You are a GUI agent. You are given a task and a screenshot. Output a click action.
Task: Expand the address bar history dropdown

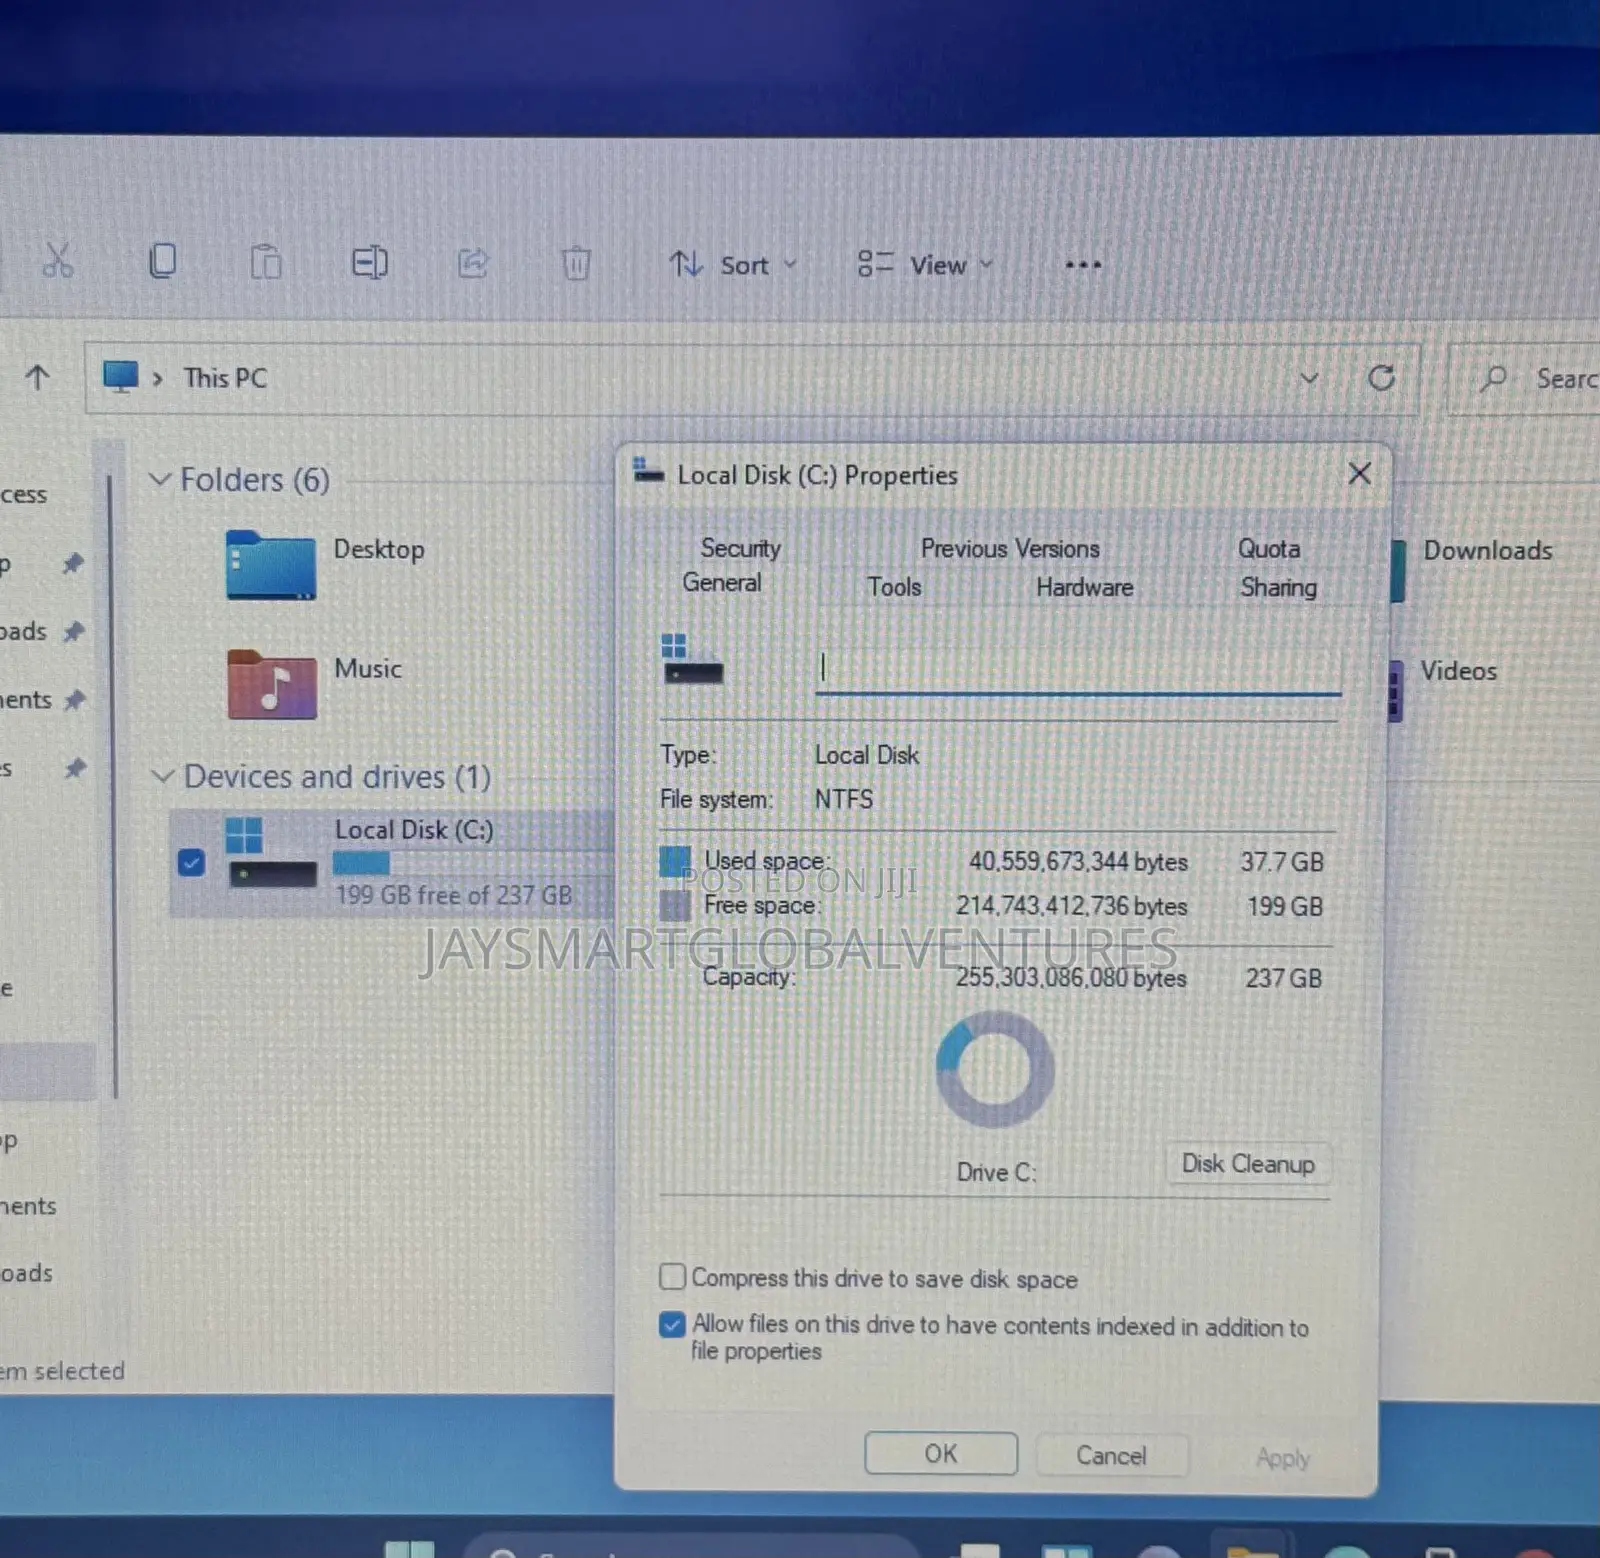point(1309,378)
